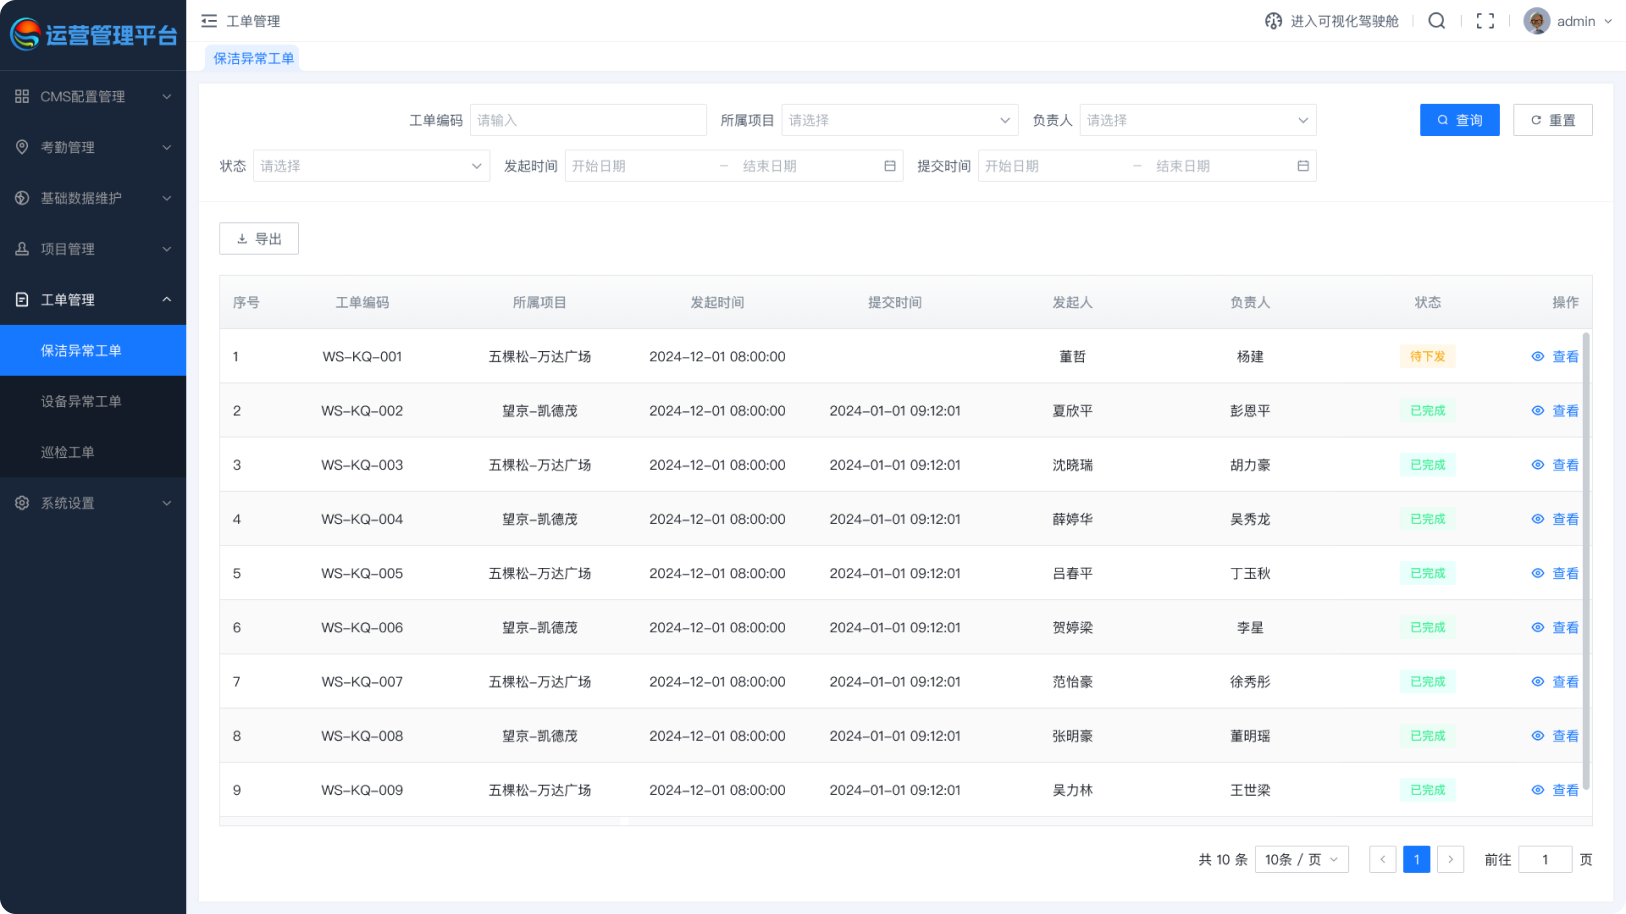Screen dimensions: 1626x914
Task: Open 巡检工单 sidebar item
Action: pyautogui.click(x=93, y=452)
